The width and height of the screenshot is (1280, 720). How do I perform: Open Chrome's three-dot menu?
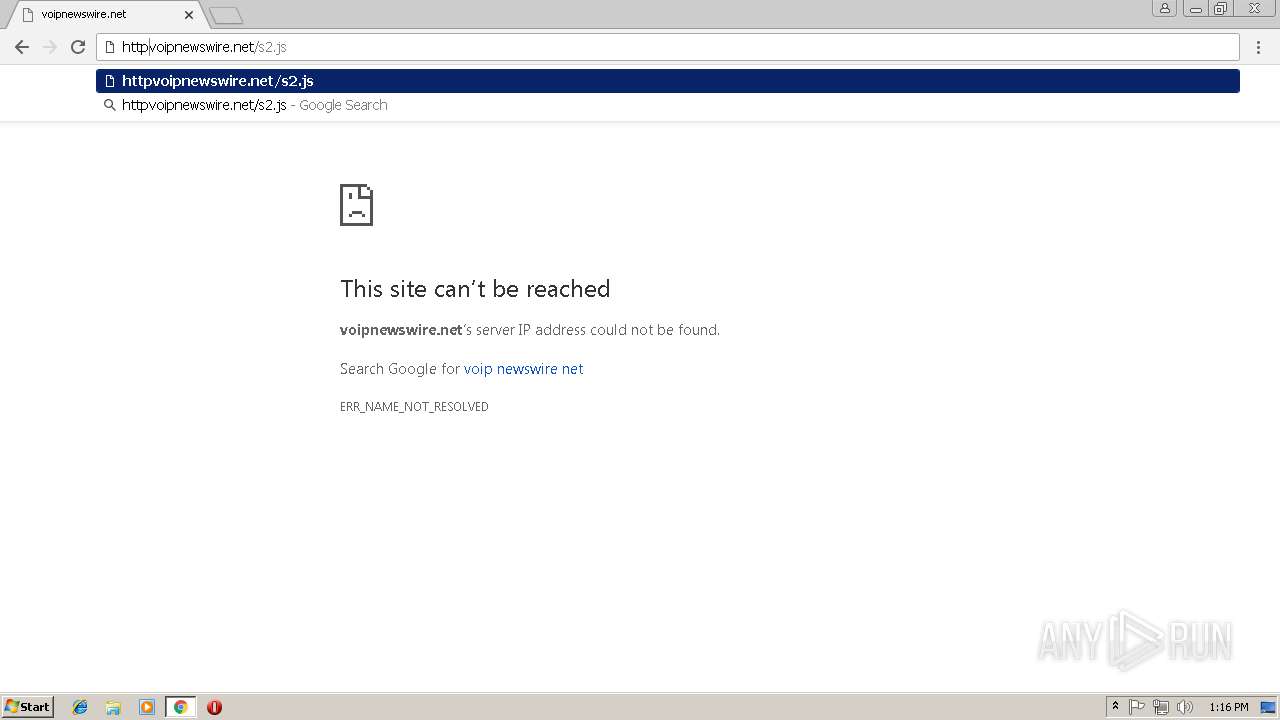[x=1259, y=47]
